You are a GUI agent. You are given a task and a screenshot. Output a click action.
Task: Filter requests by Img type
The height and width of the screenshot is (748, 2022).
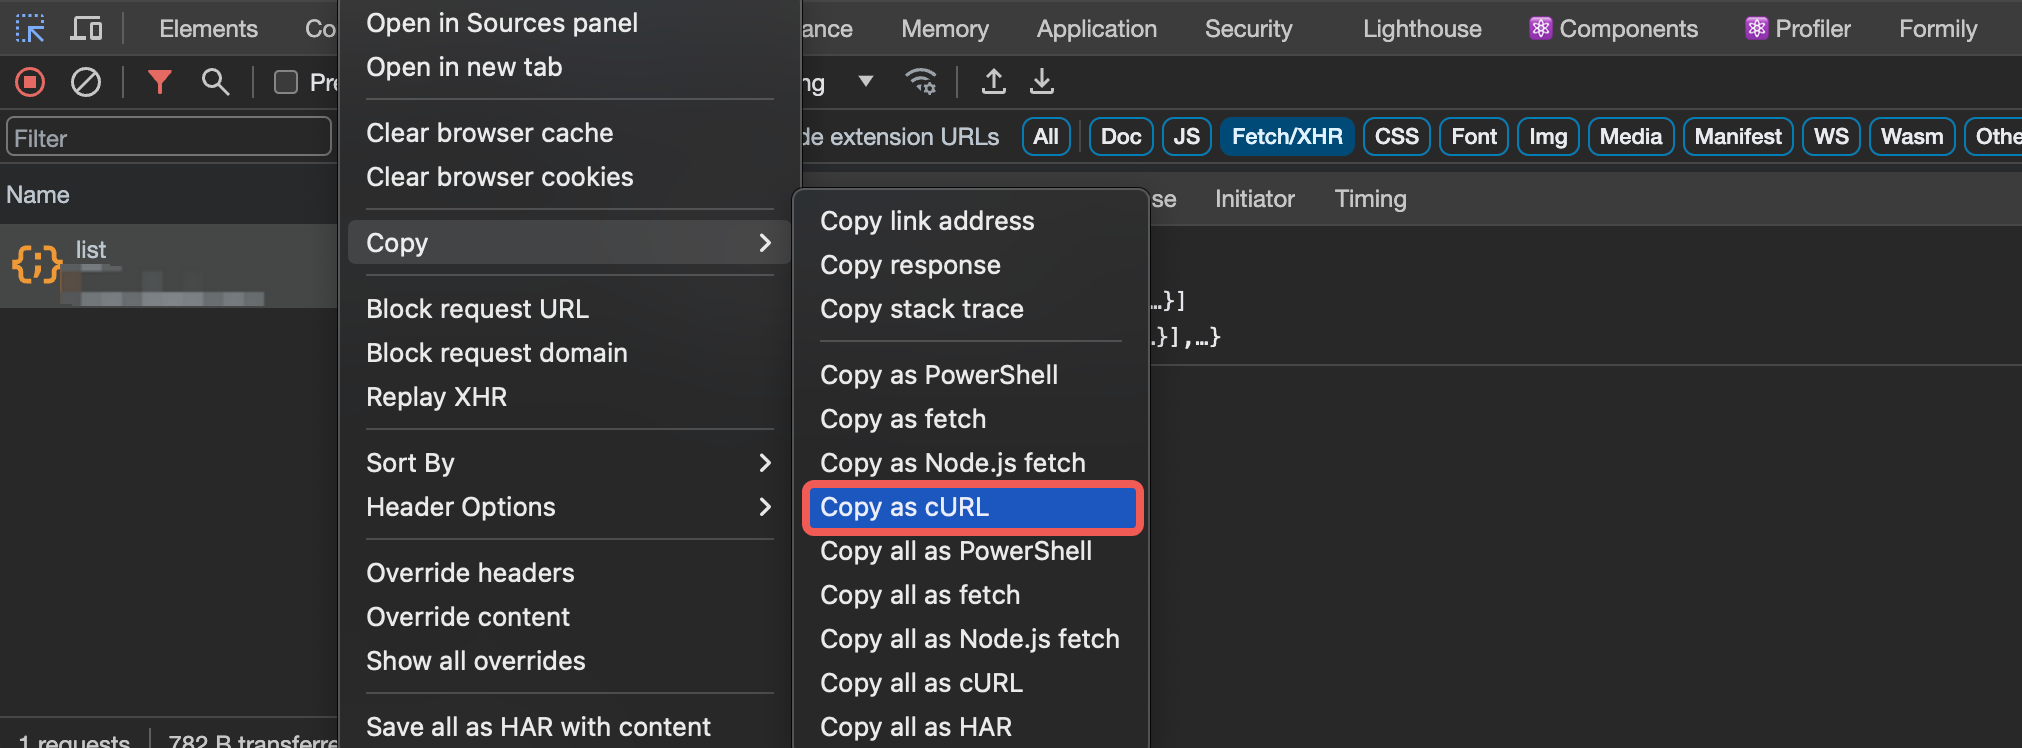1548,137
